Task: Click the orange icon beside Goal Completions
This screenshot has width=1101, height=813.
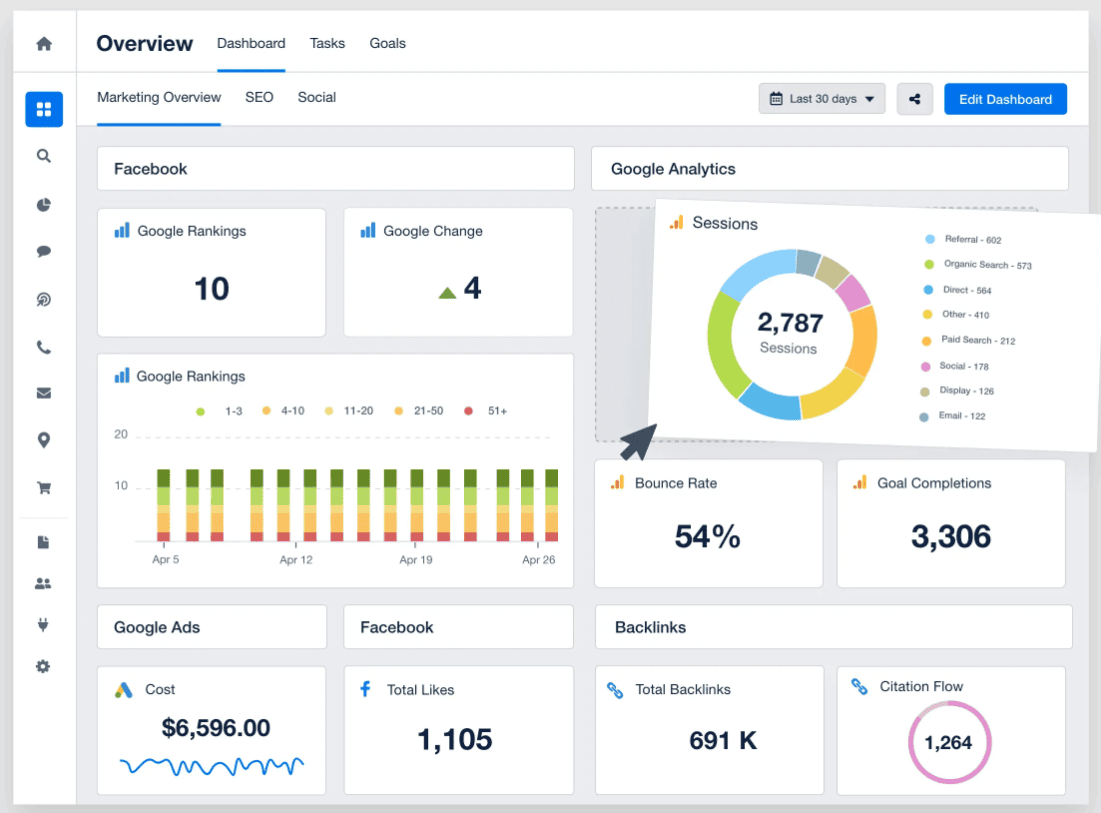Action: 859,482
